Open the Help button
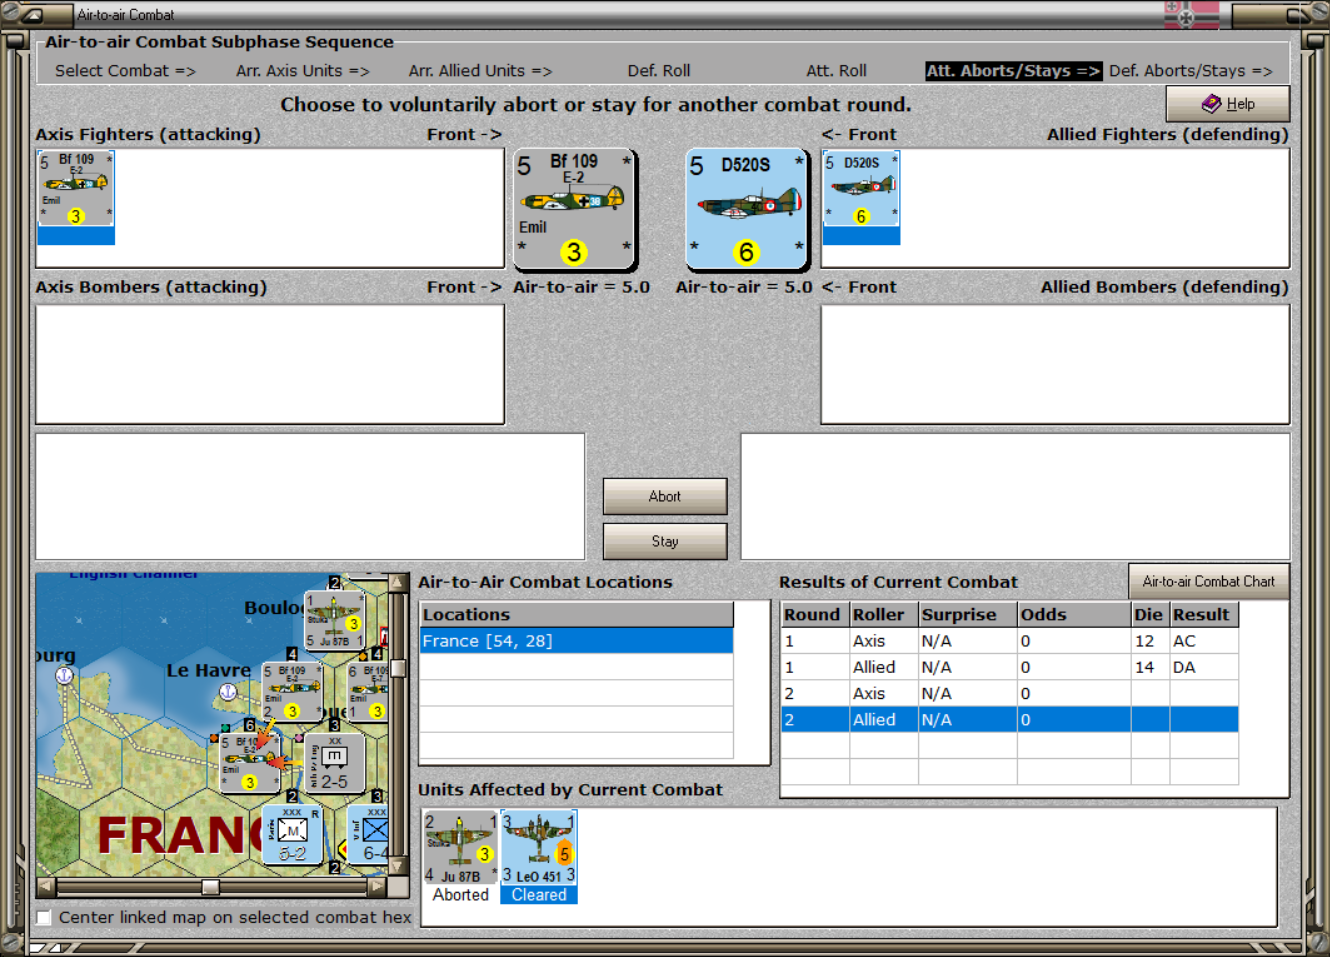 [1227, 103]
